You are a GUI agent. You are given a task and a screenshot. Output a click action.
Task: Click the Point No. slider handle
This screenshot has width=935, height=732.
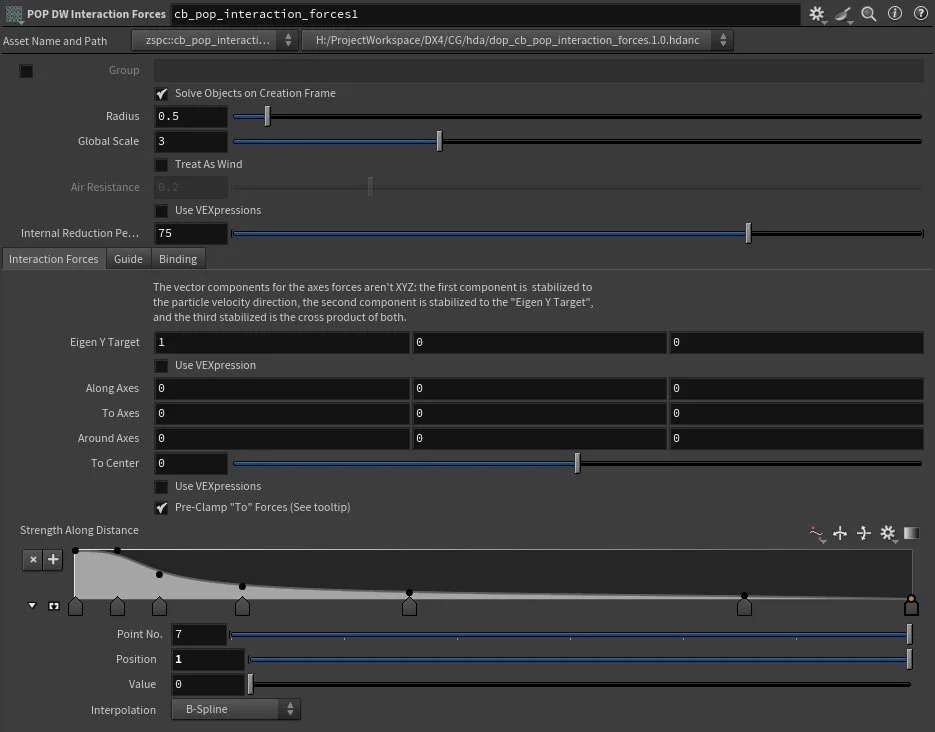pos(909,634)
